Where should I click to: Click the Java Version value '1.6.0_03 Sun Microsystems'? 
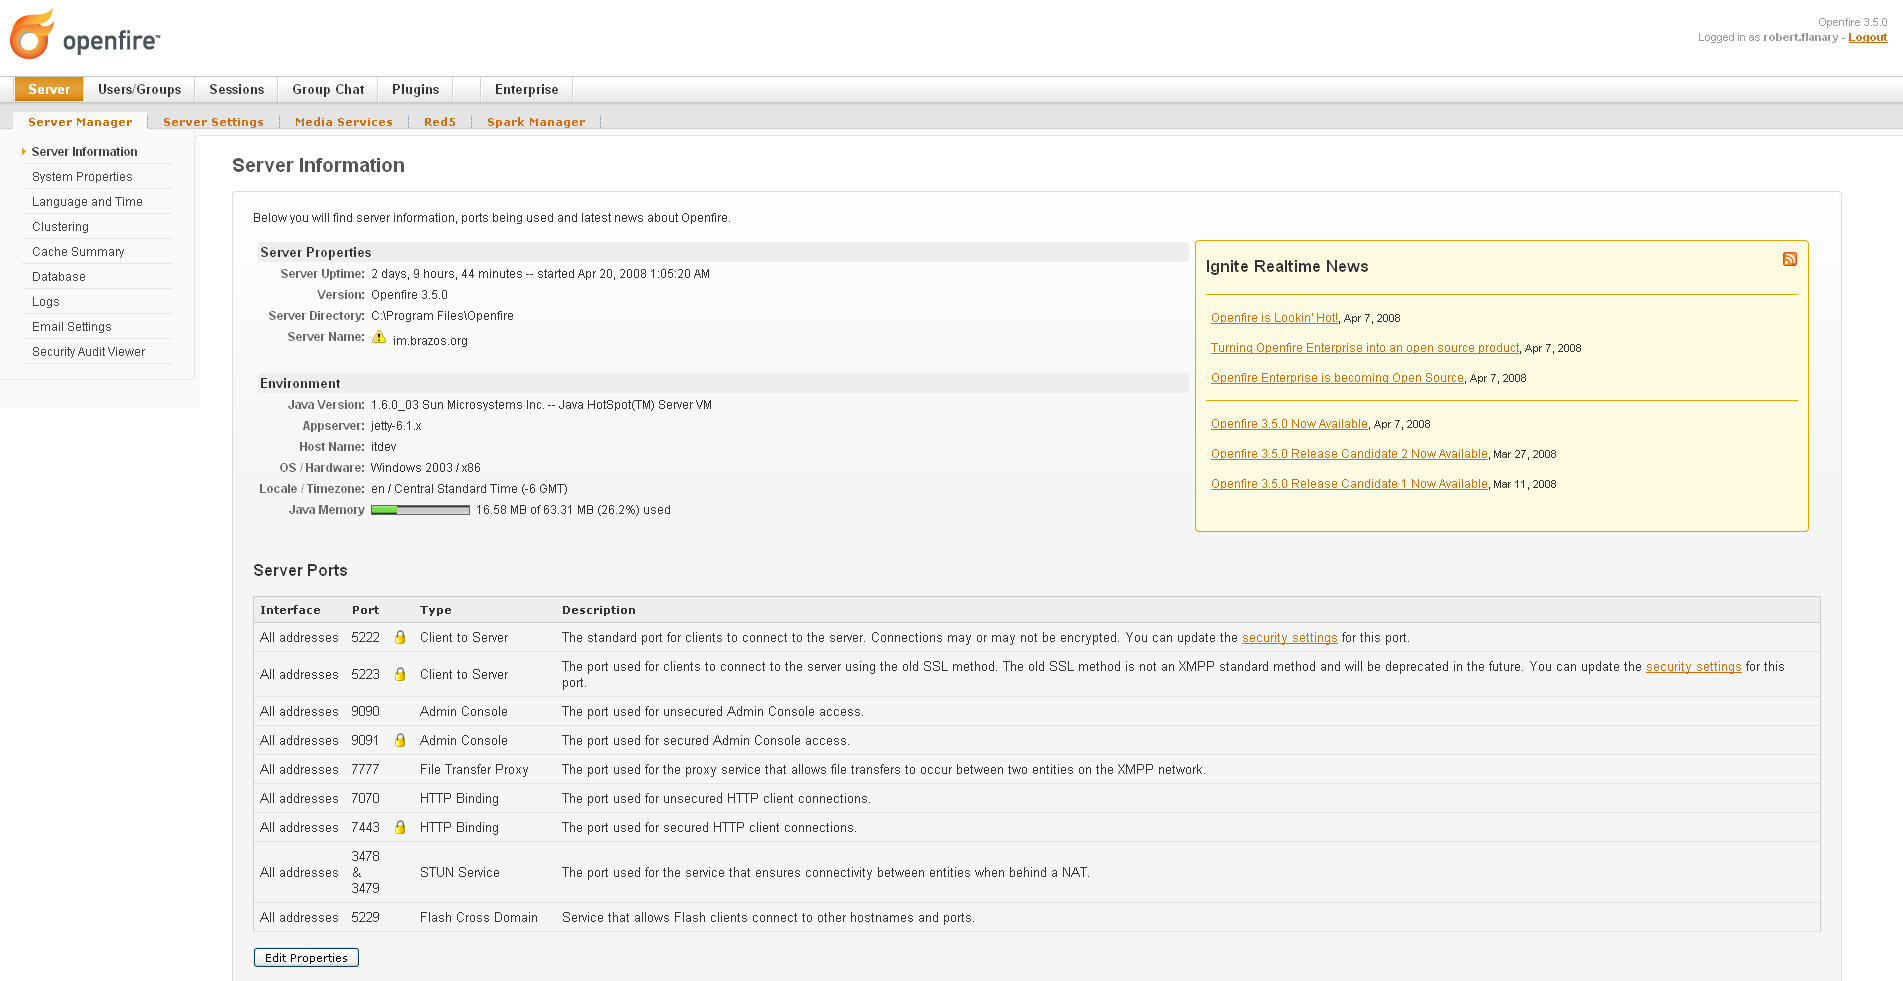(x=541, y=405)
